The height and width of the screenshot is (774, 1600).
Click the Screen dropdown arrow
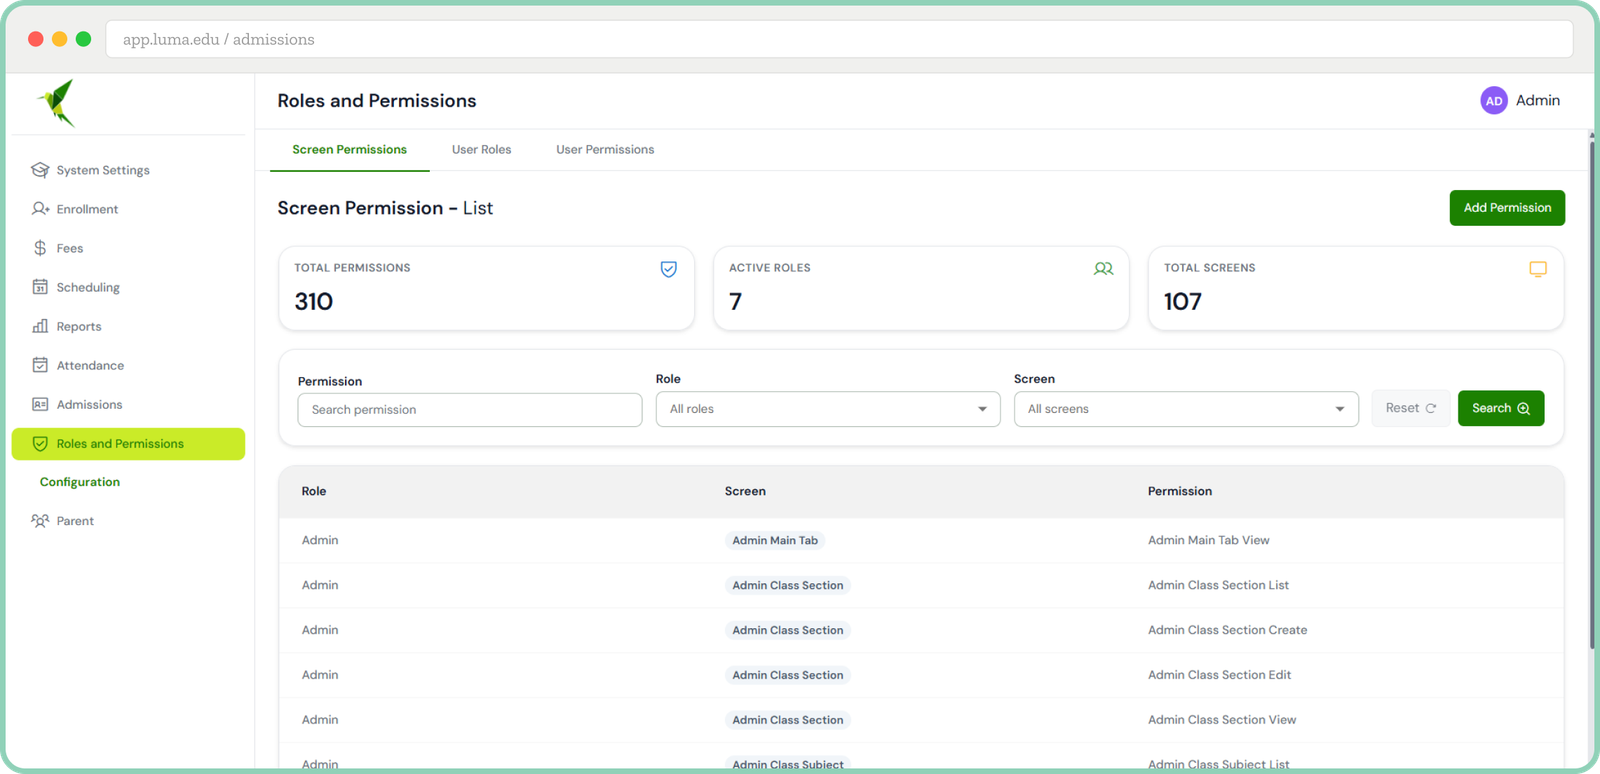coord(1340,409)
